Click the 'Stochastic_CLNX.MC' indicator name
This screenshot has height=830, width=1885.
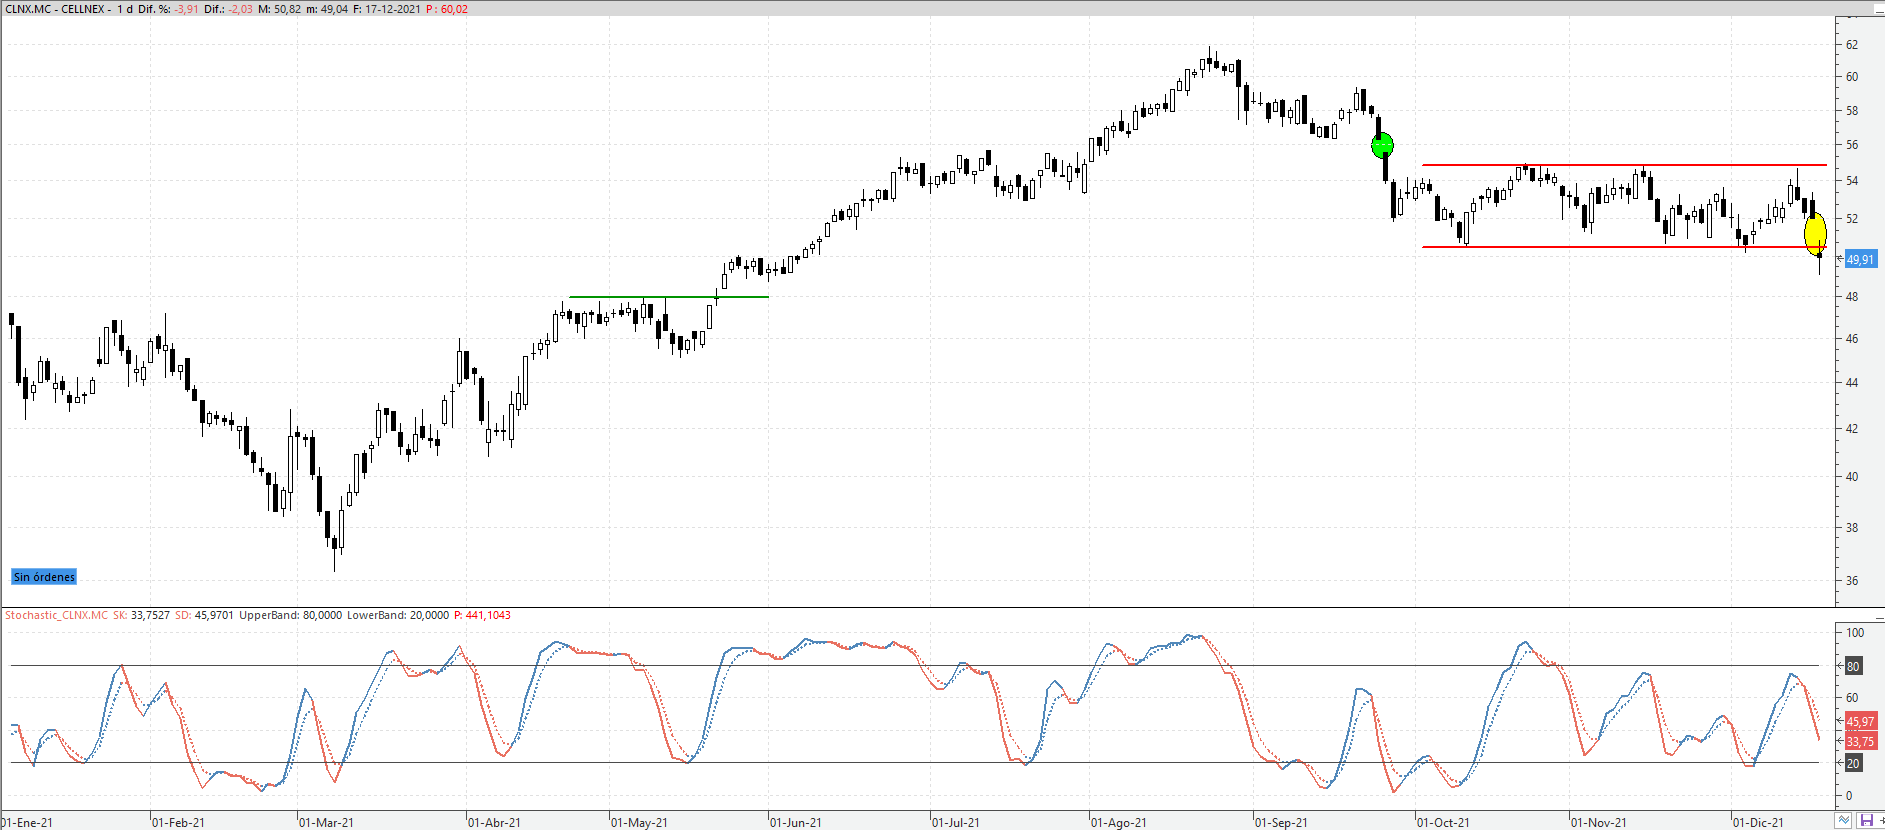(x=56, y=615)
